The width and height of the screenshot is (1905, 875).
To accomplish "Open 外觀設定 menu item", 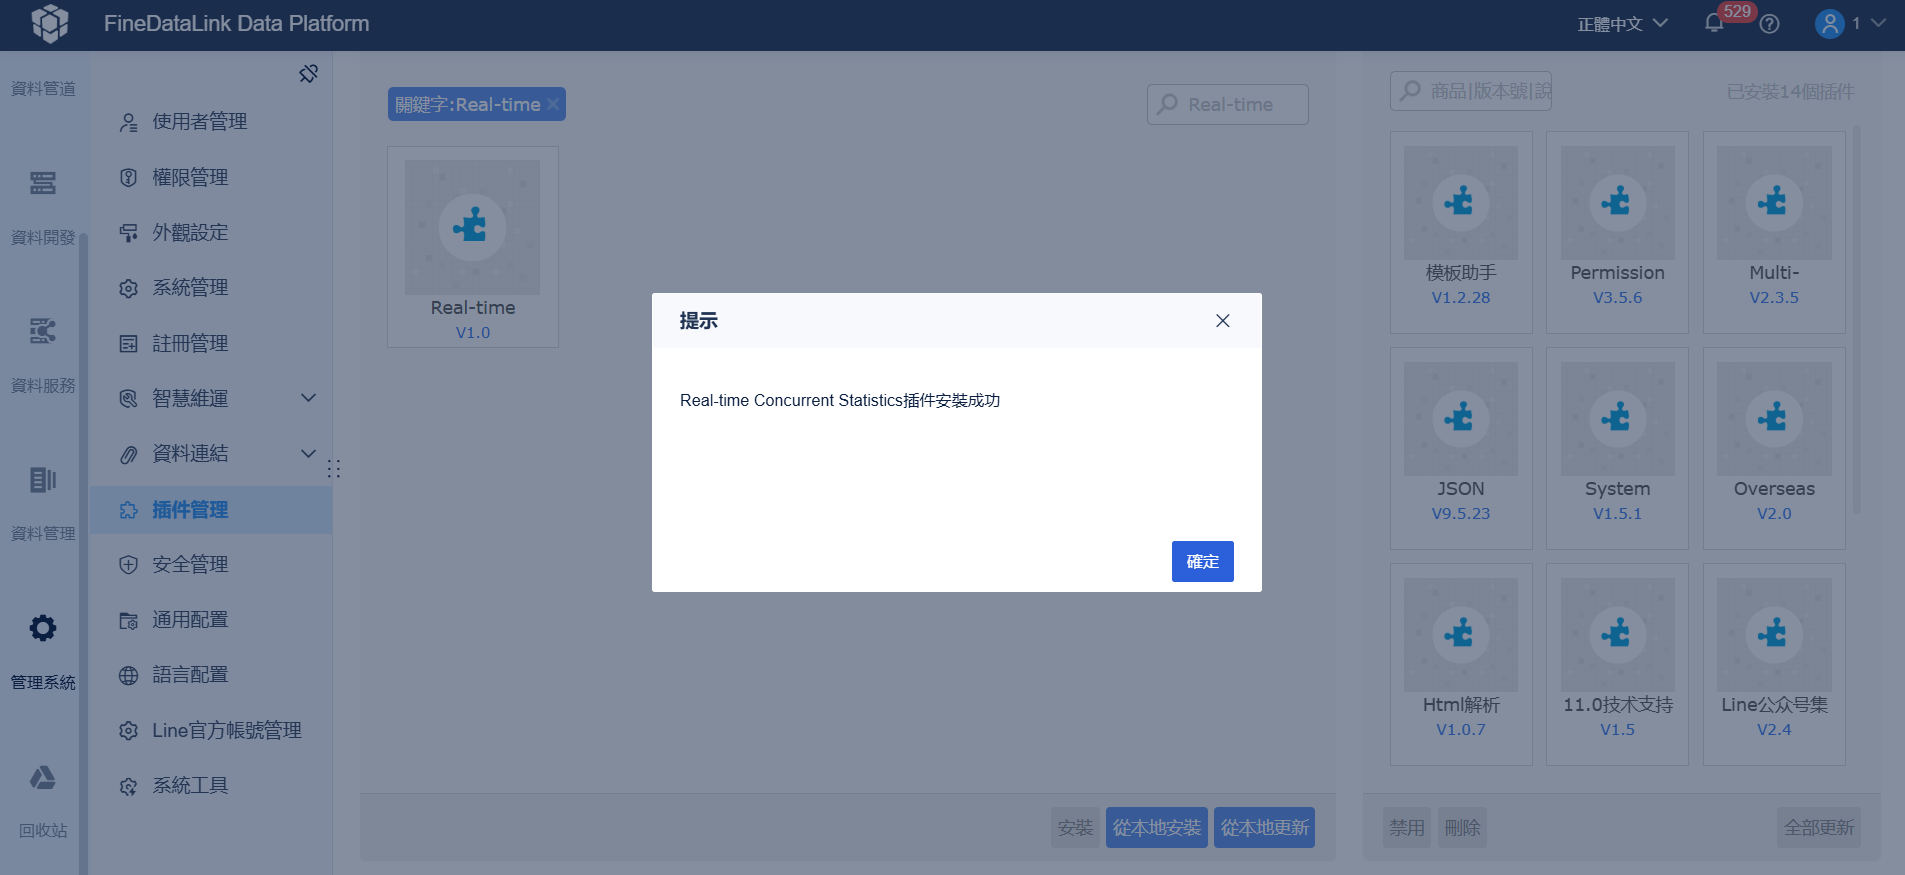I will 211,232.
